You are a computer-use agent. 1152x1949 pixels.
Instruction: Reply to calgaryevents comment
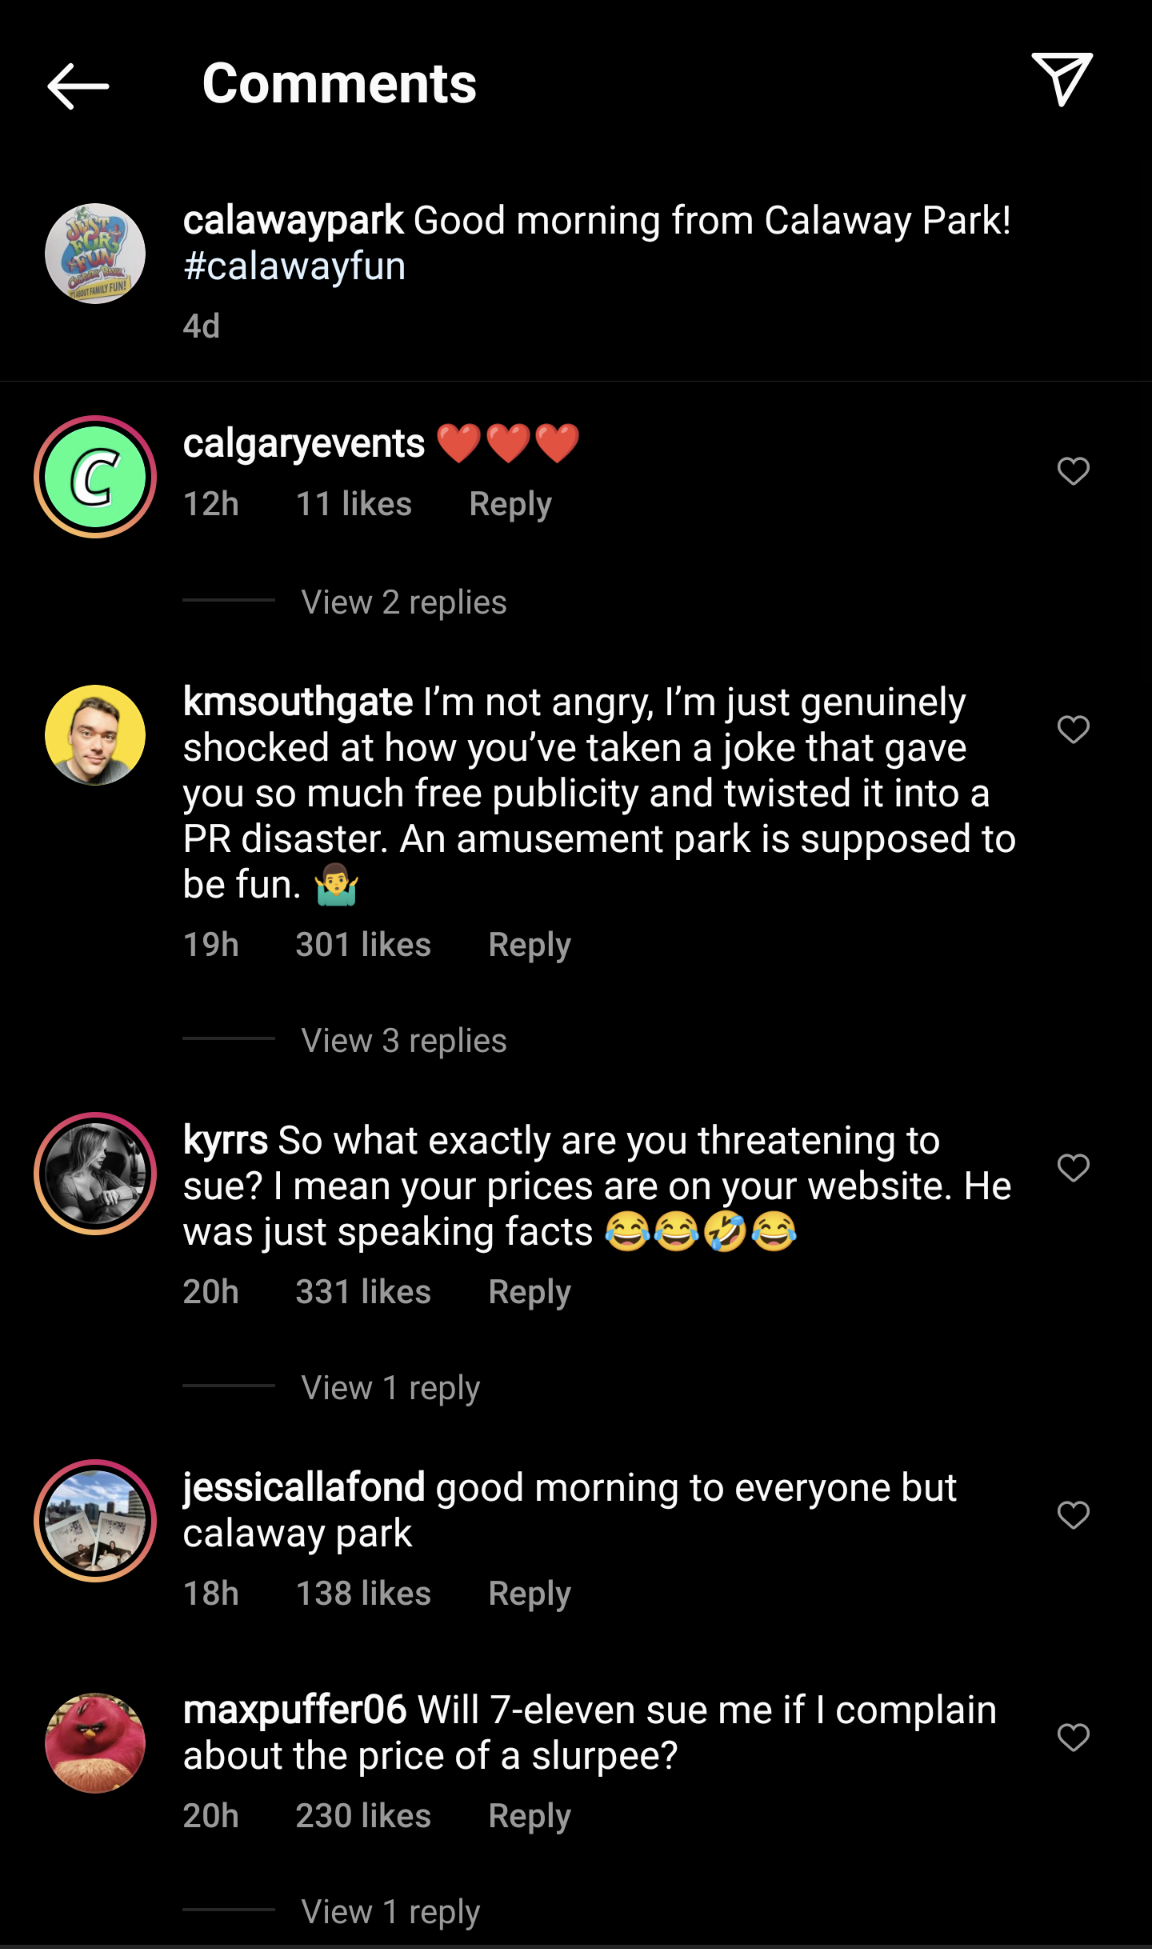coord(510,504)
